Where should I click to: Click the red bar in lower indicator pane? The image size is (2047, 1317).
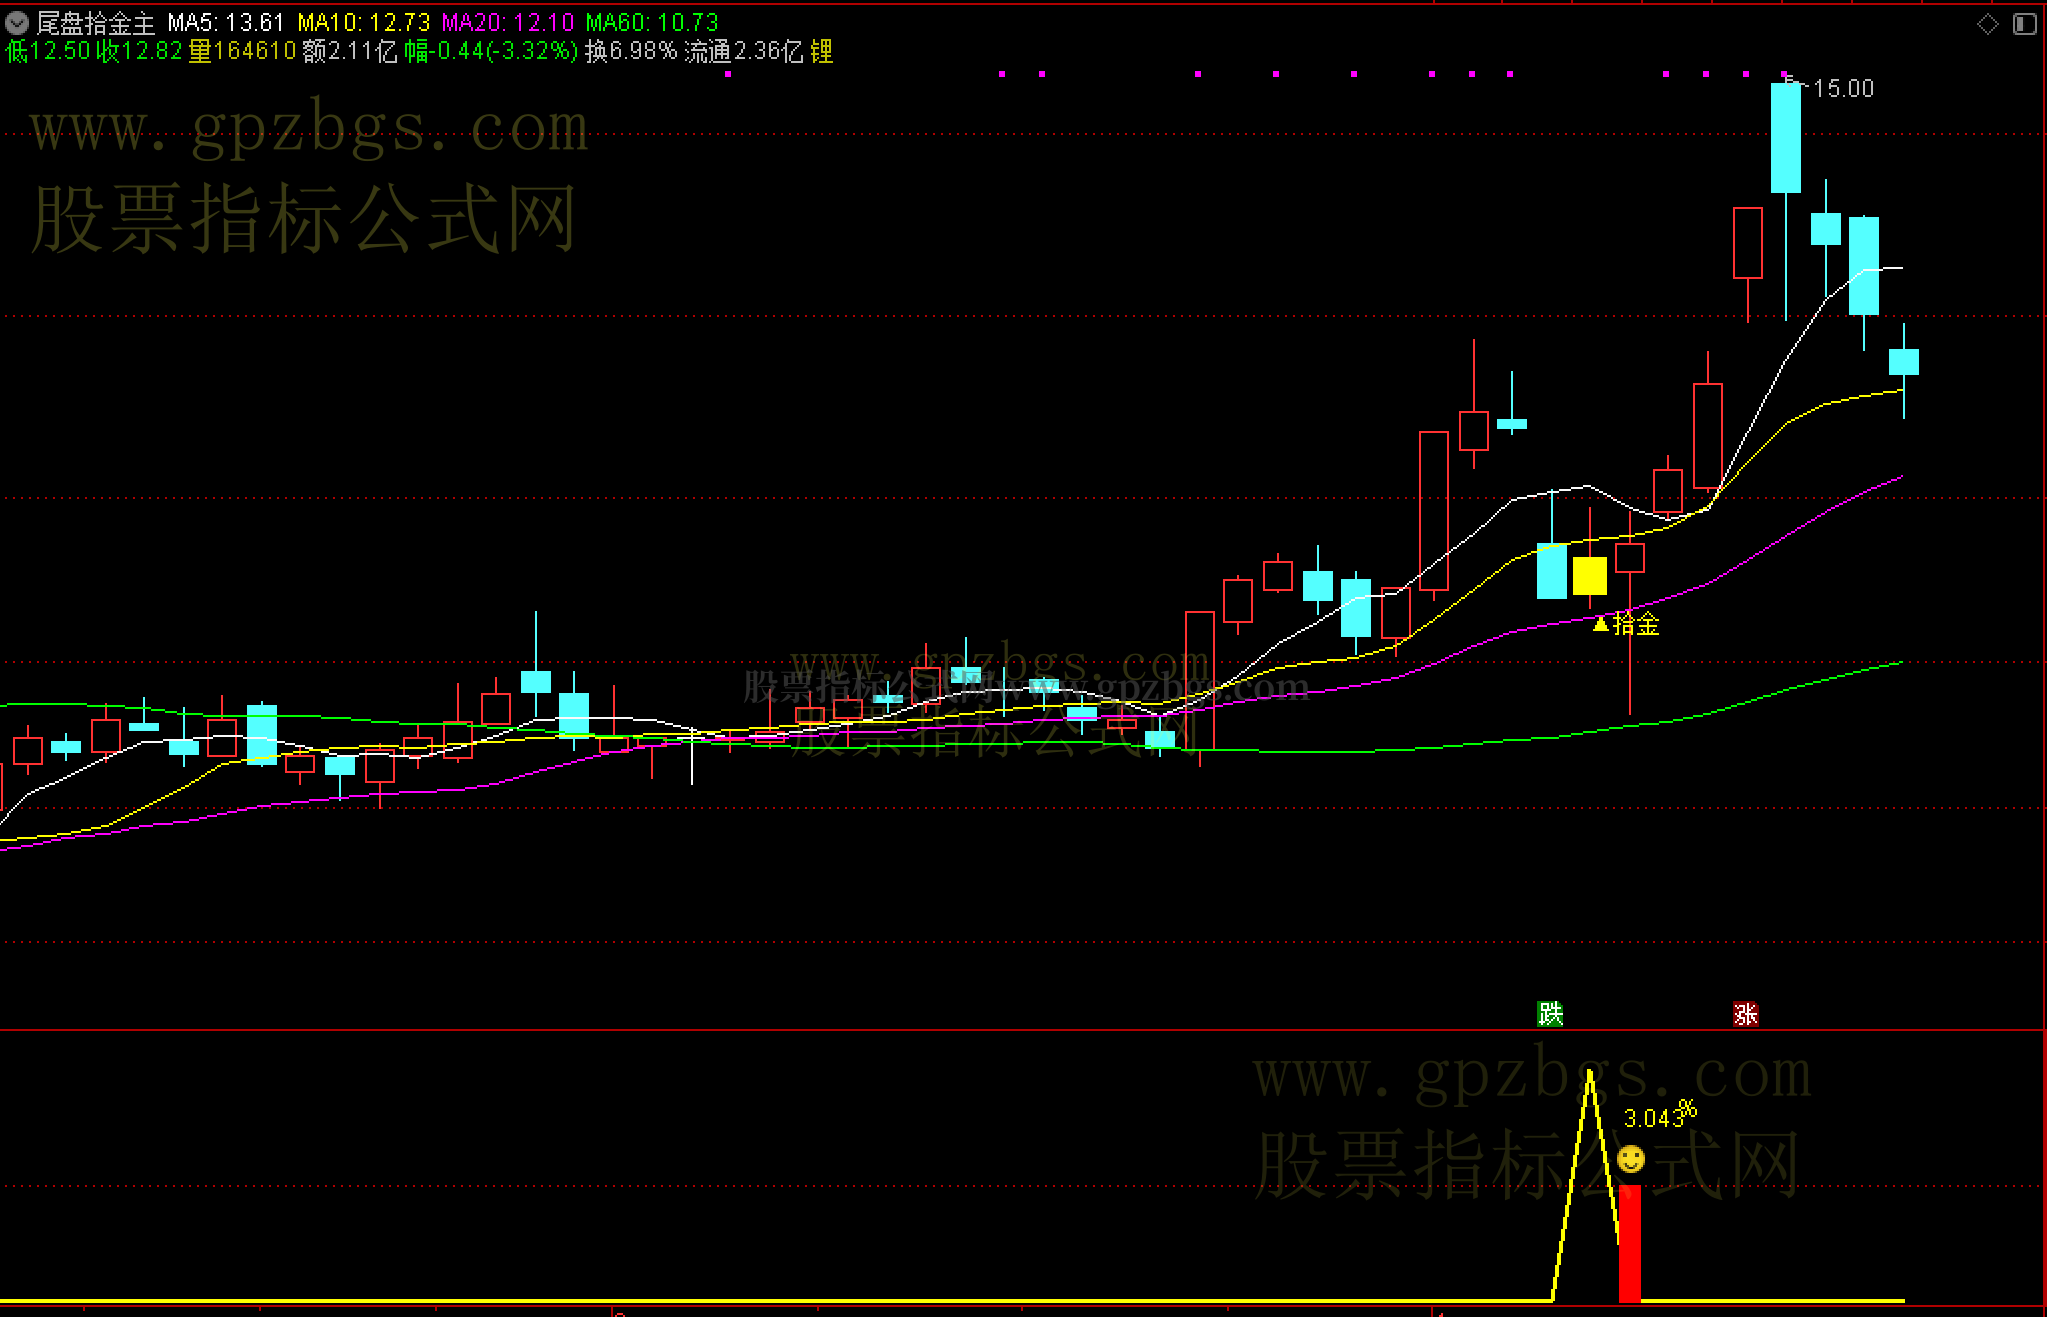1630,1243
